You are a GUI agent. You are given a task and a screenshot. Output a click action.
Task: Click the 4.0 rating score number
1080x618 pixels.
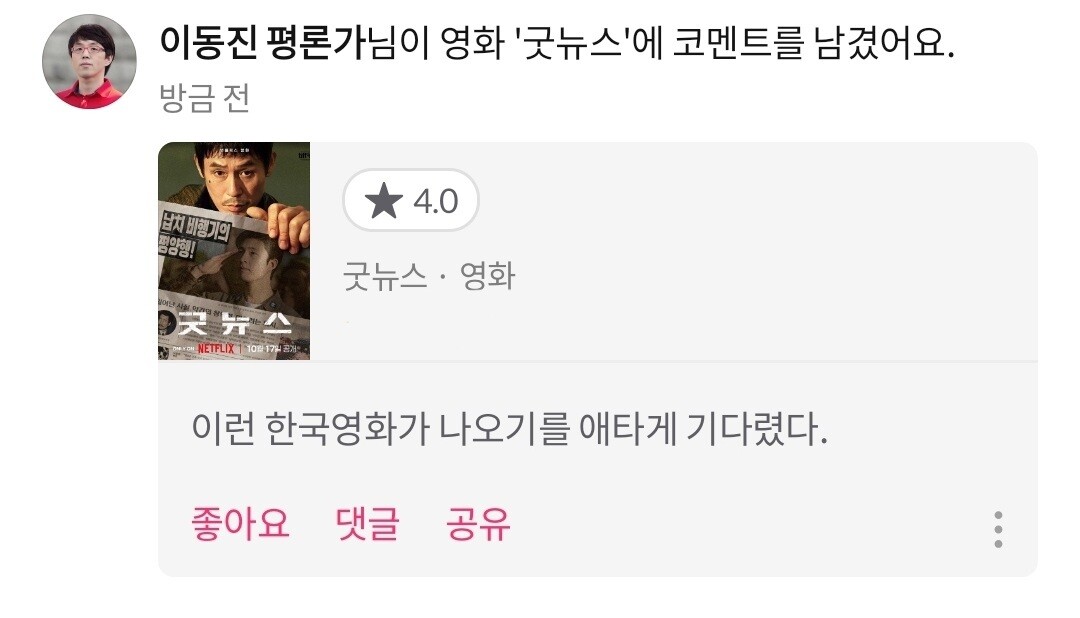(435, 201)
